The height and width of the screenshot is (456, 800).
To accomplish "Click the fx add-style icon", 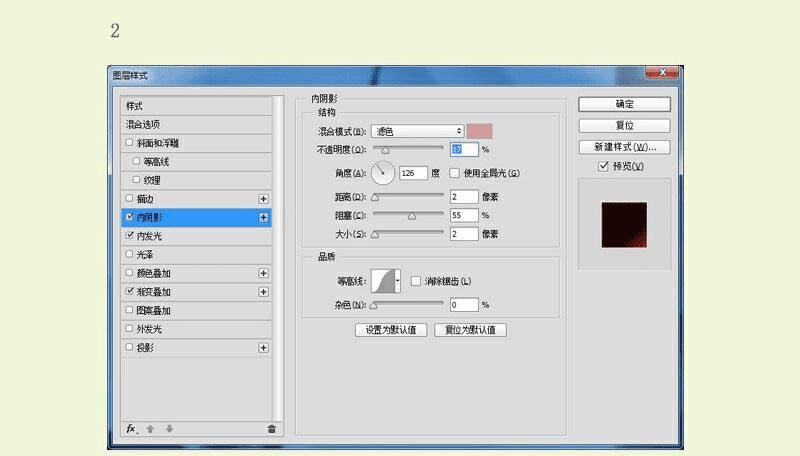I will coord(131,429).
